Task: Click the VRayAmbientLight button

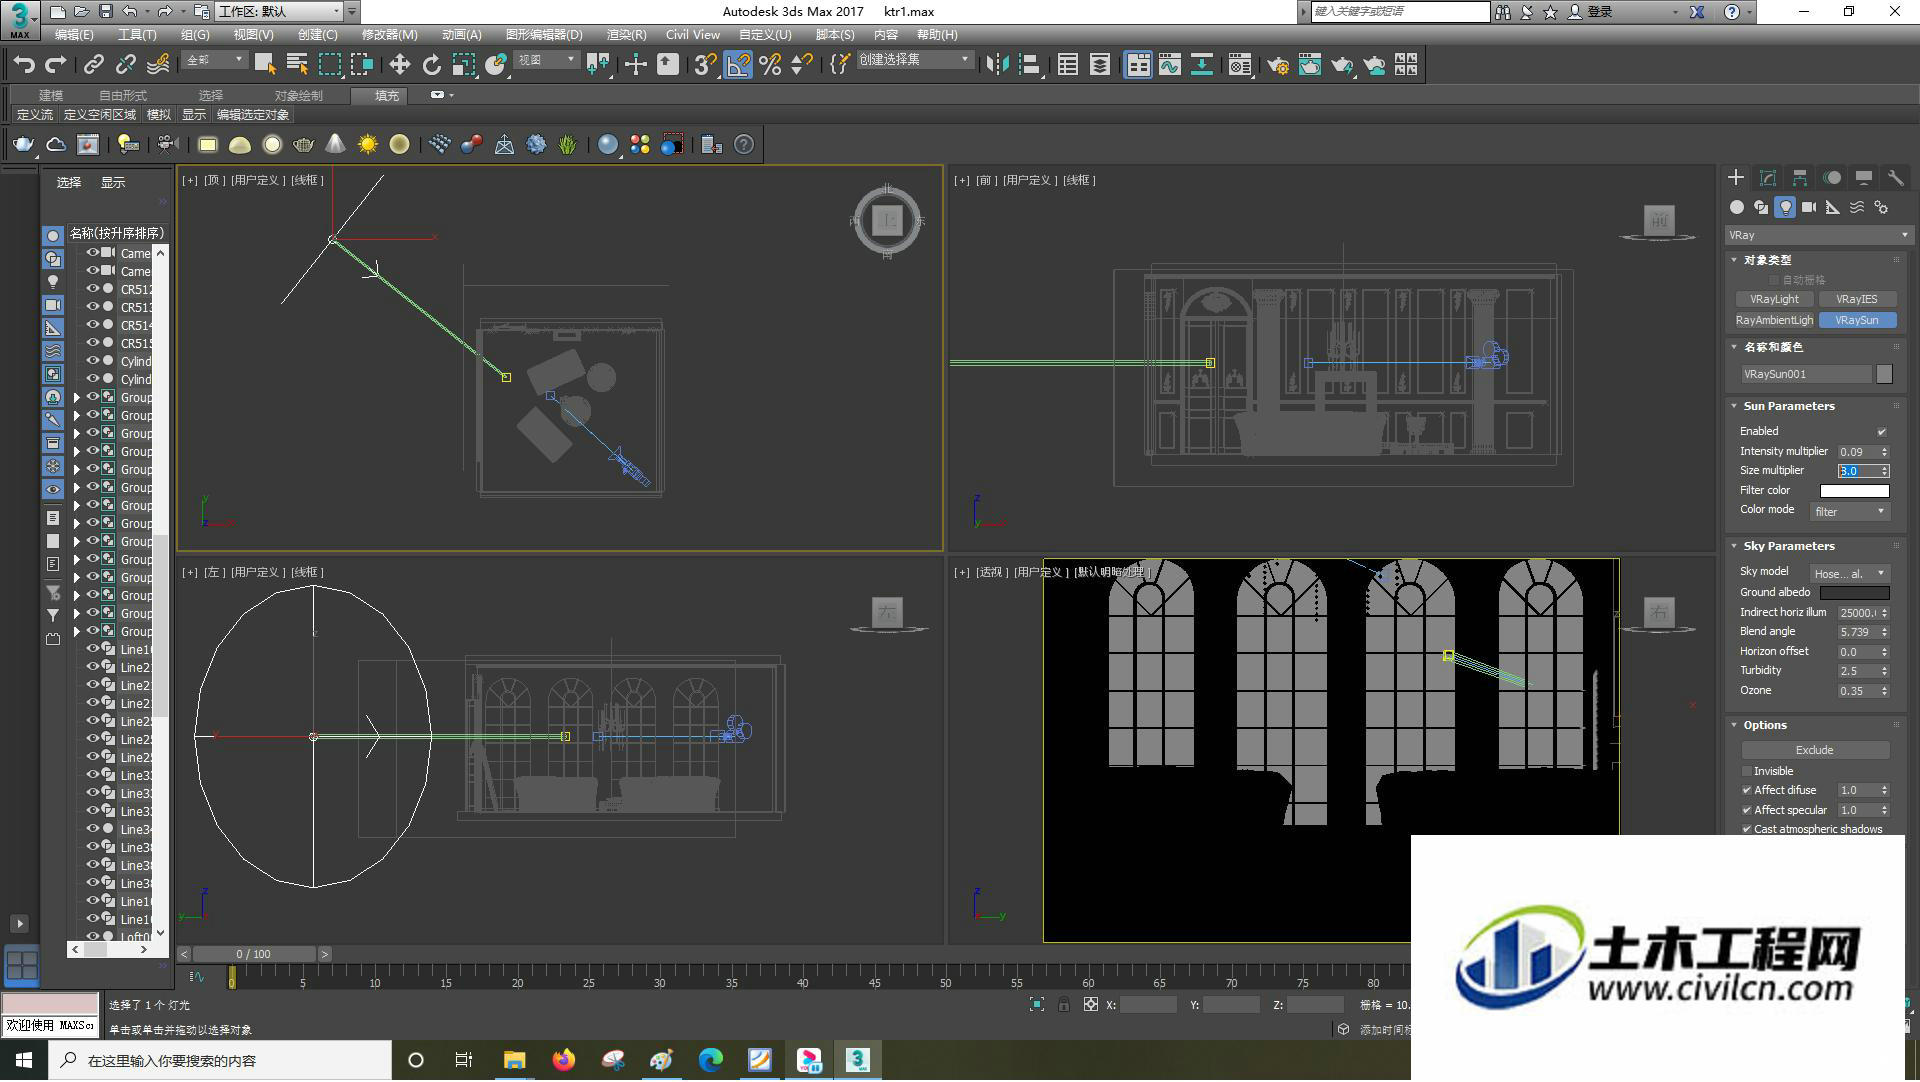Action: pos(1774,321)
